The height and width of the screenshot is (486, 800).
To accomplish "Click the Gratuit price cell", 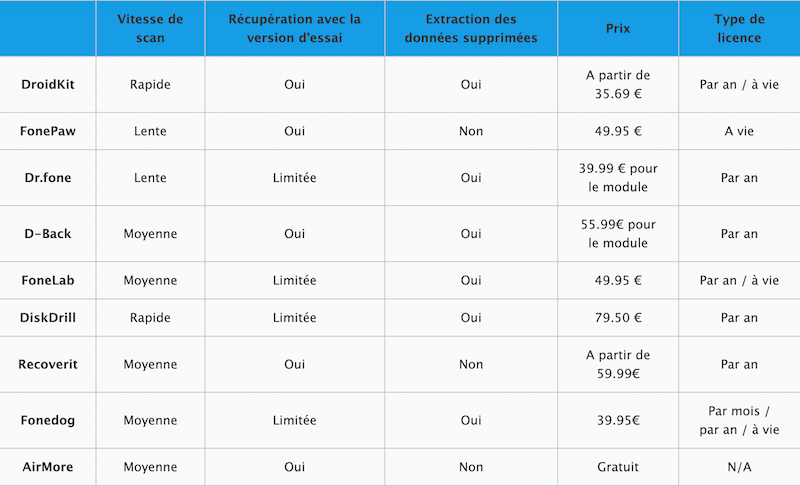I will (x=618, y=467).
